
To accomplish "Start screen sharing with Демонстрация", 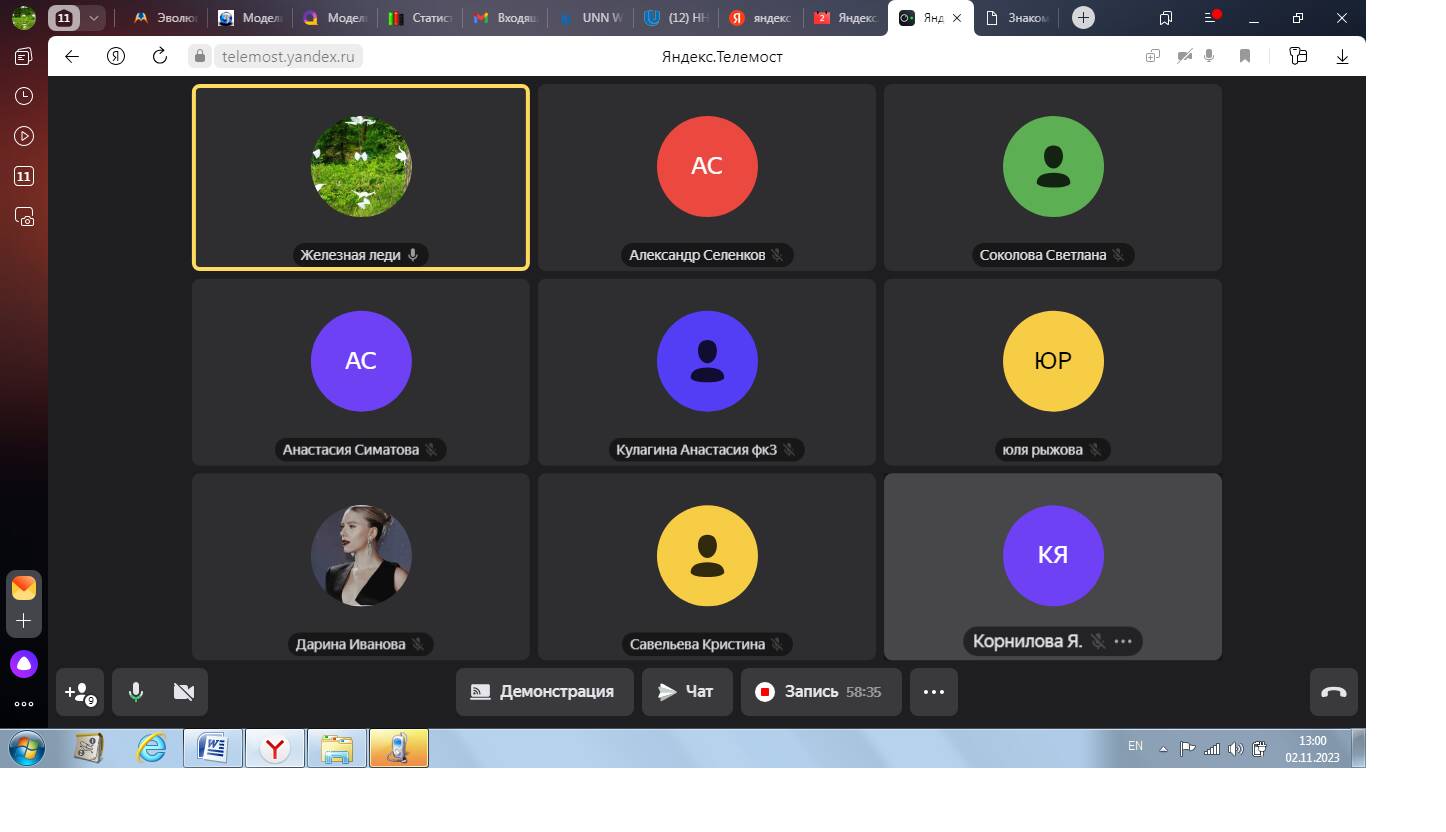I will pyautogui.click(x=545, y=692).
